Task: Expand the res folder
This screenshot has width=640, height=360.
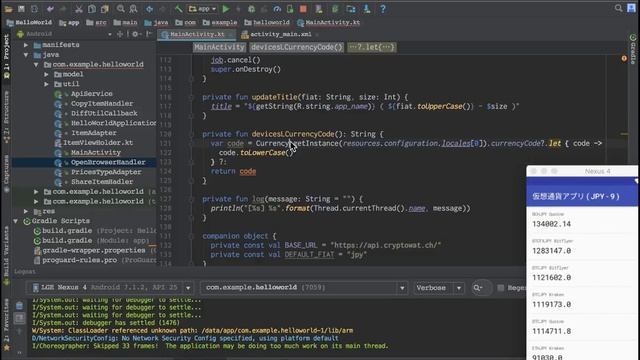Action: click(26, 211)
